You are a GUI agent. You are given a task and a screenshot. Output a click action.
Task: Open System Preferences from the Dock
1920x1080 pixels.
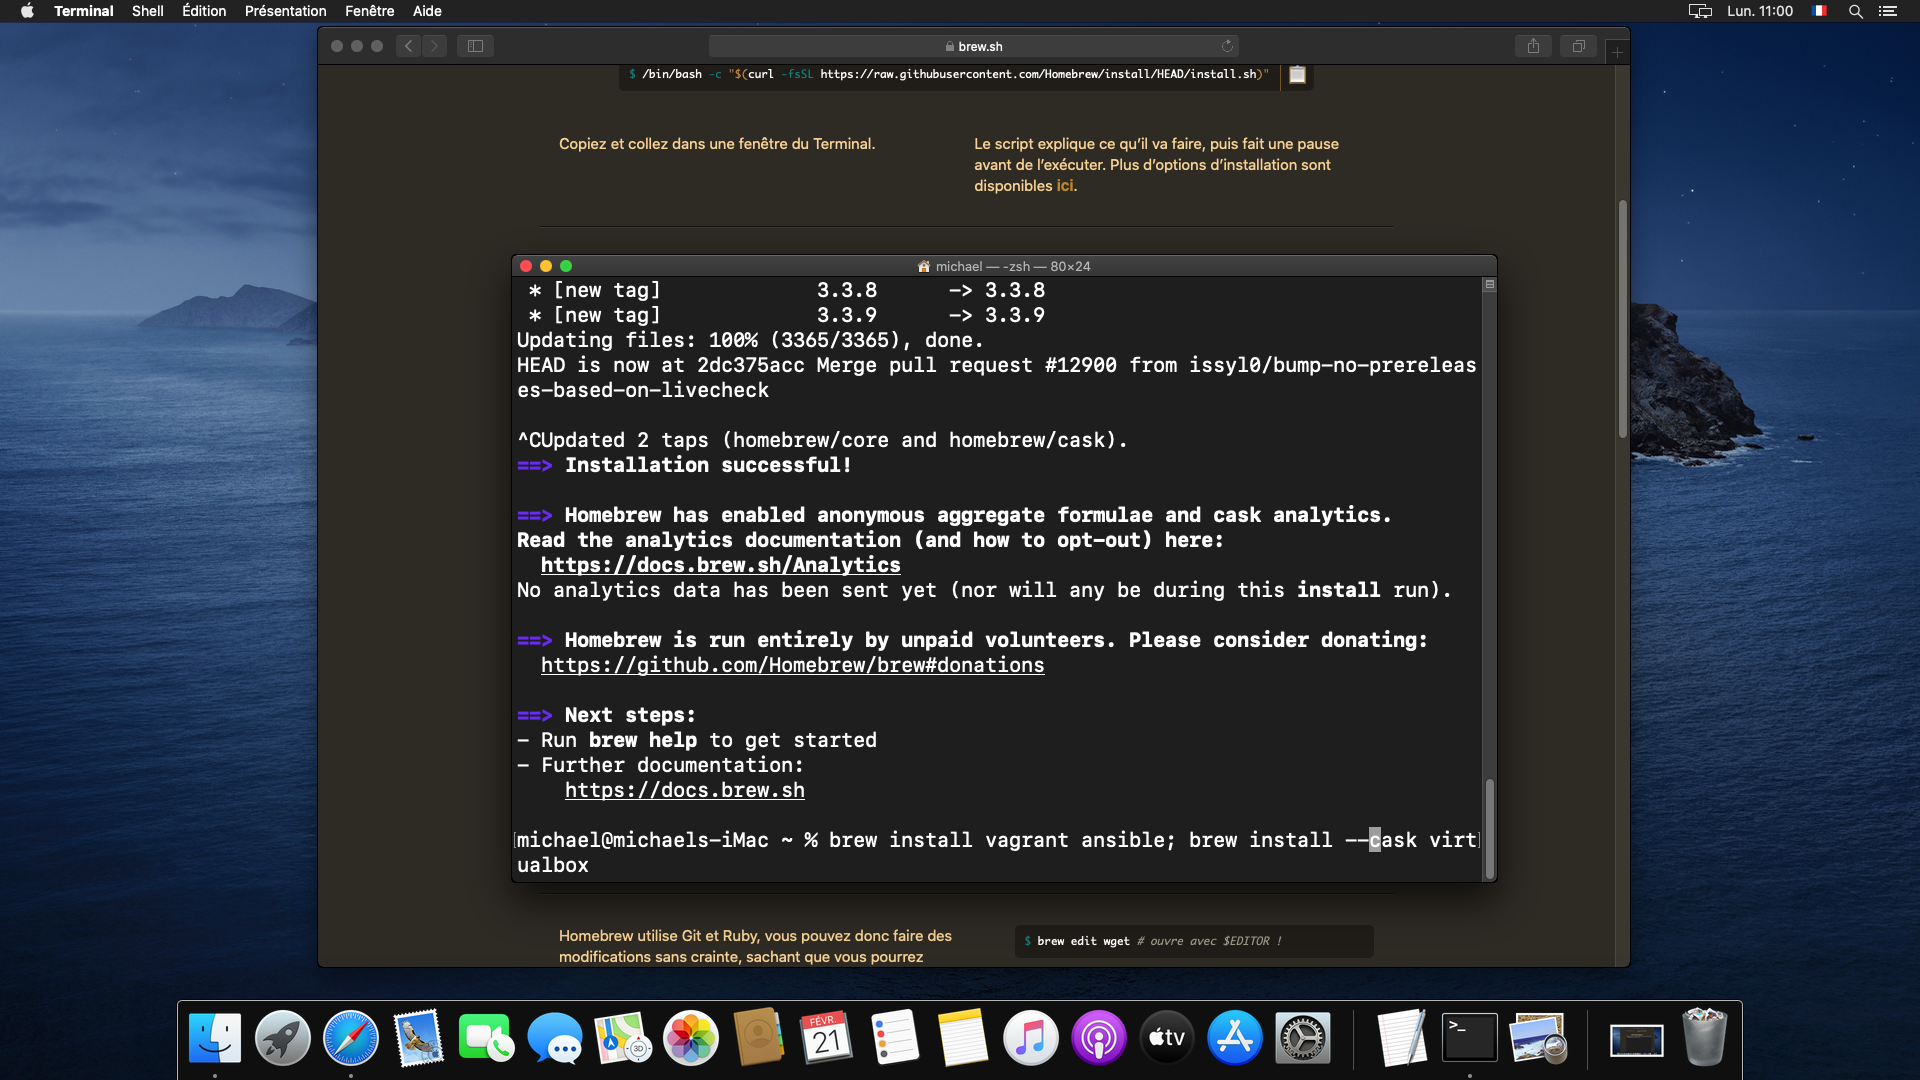(1303, 1038)
